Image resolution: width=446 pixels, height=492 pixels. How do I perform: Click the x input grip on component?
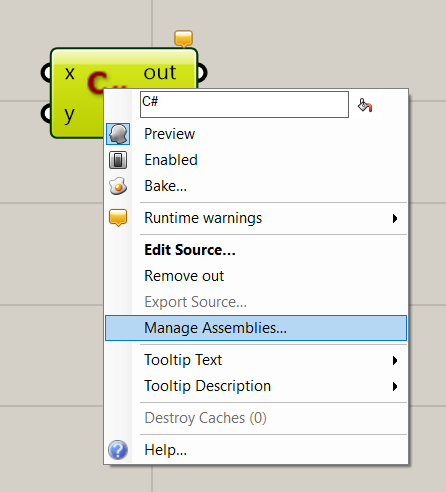point(46,72)
